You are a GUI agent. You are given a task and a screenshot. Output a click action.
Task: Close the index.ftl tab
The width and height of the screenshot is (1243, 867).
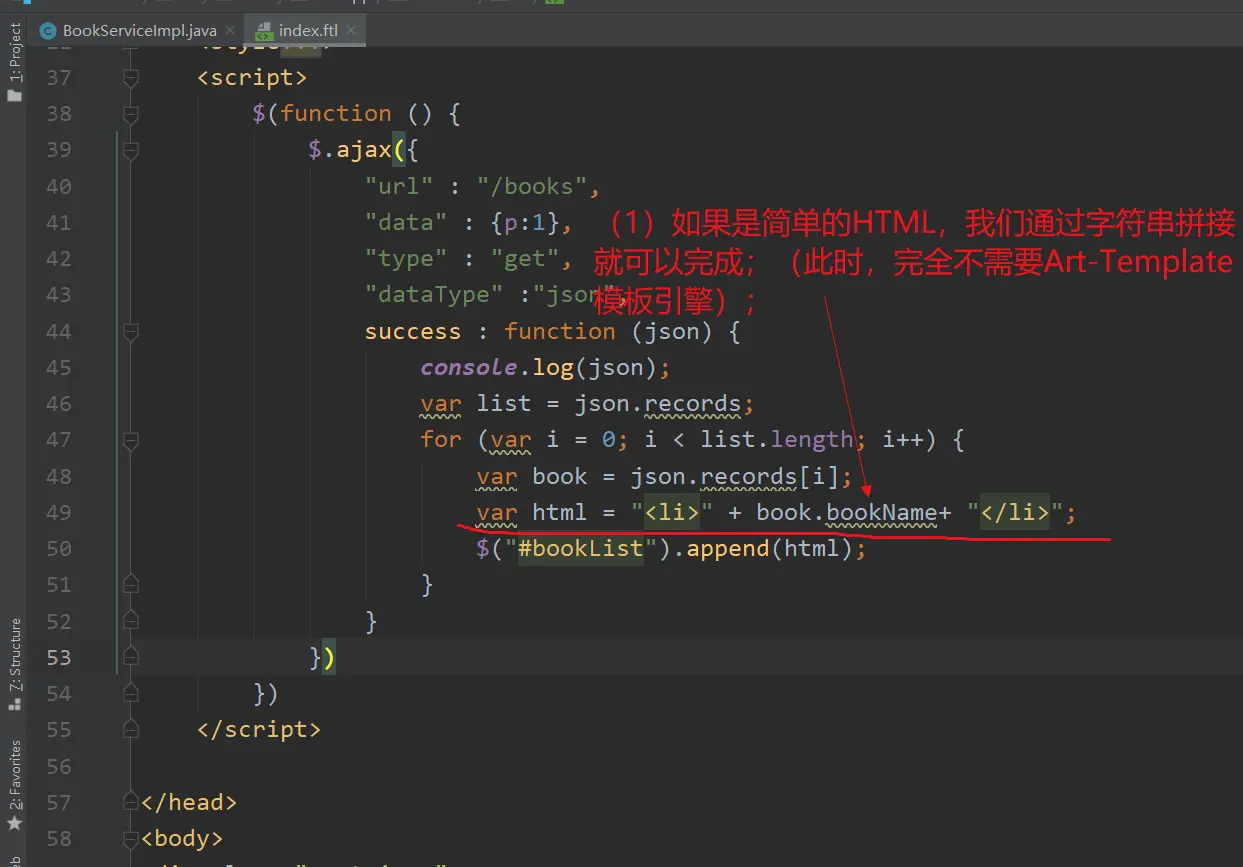point(350,31)
